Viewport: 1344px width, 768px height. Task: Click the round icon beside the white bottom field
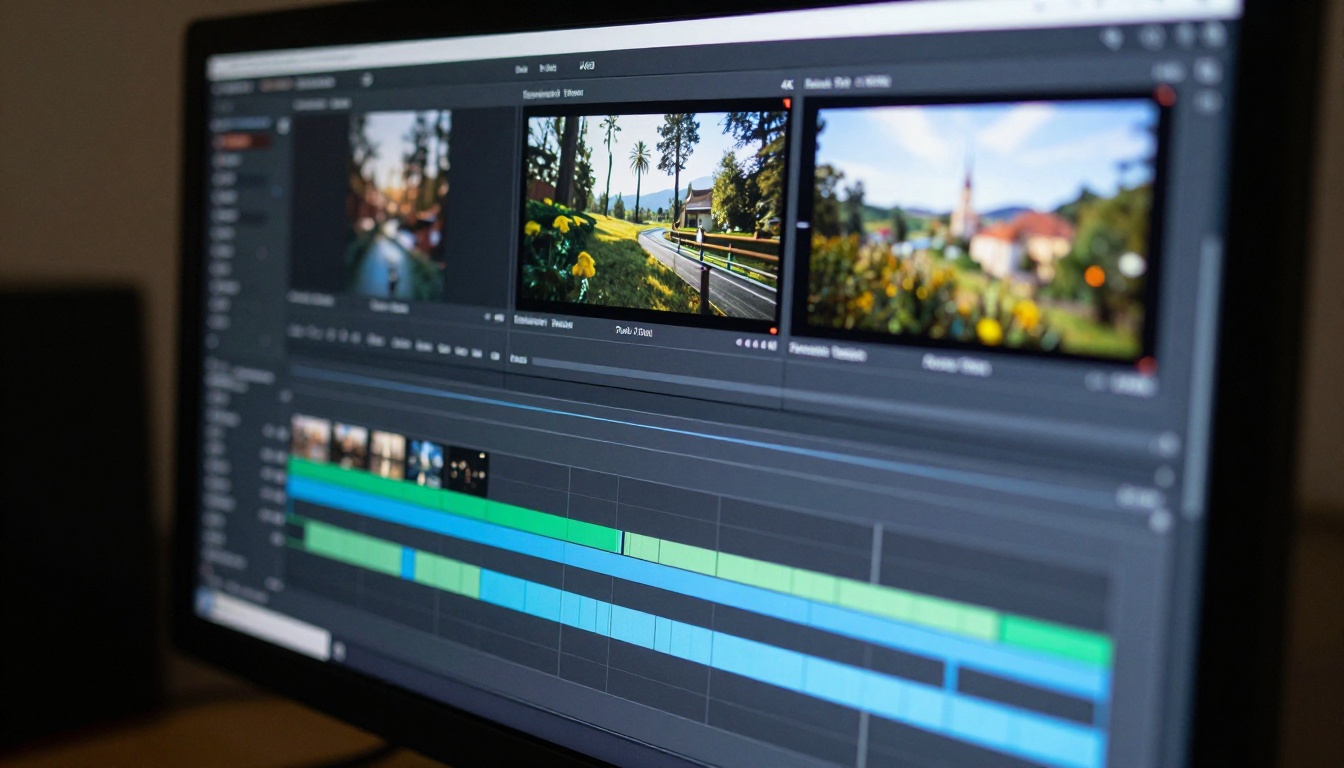point(339,651)
